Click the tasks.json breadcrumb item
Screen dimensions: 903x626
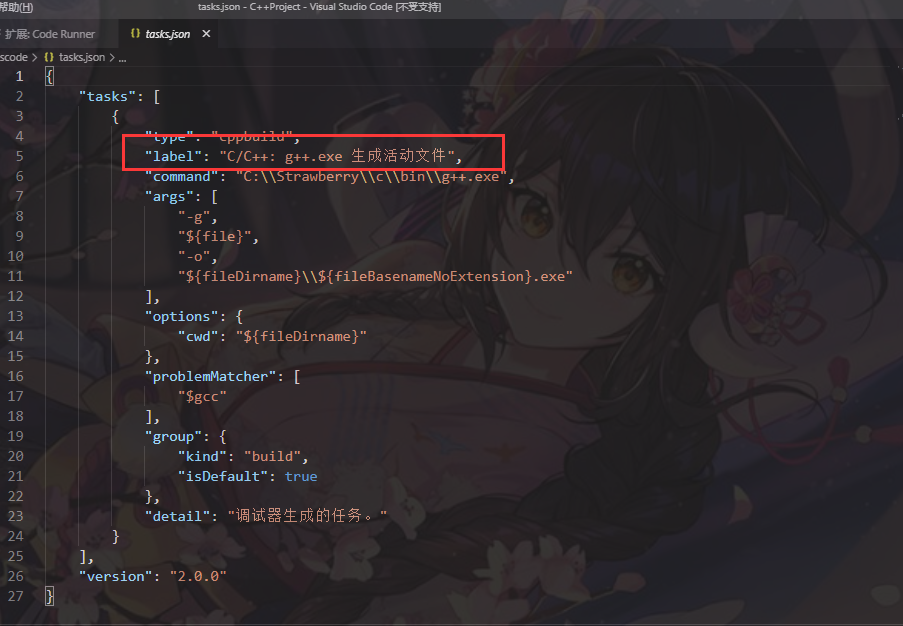tap(82, 57)
